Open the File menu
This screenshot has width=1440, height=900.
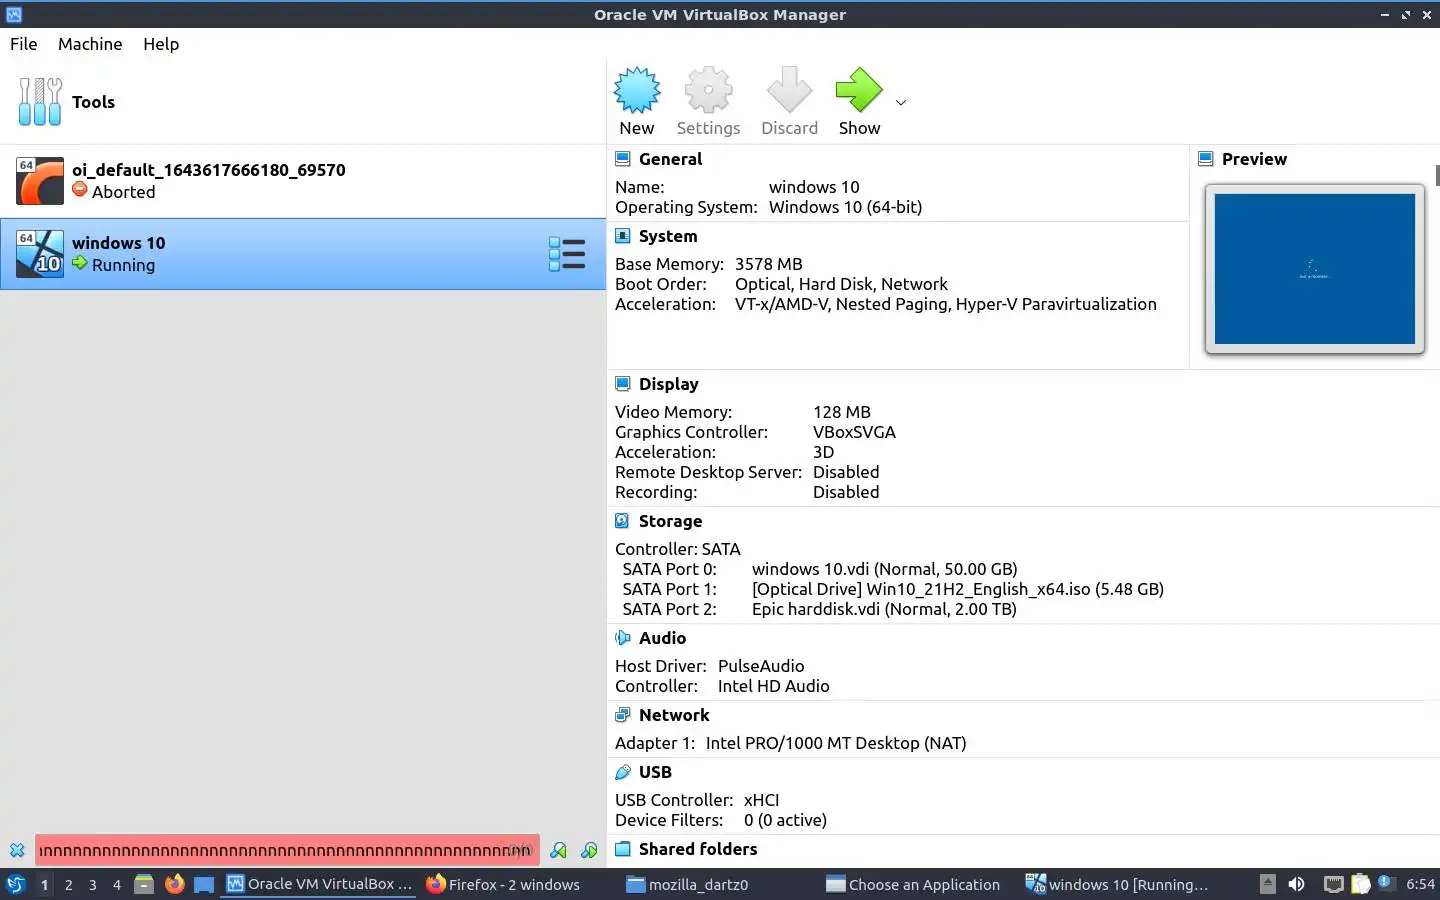24,44
